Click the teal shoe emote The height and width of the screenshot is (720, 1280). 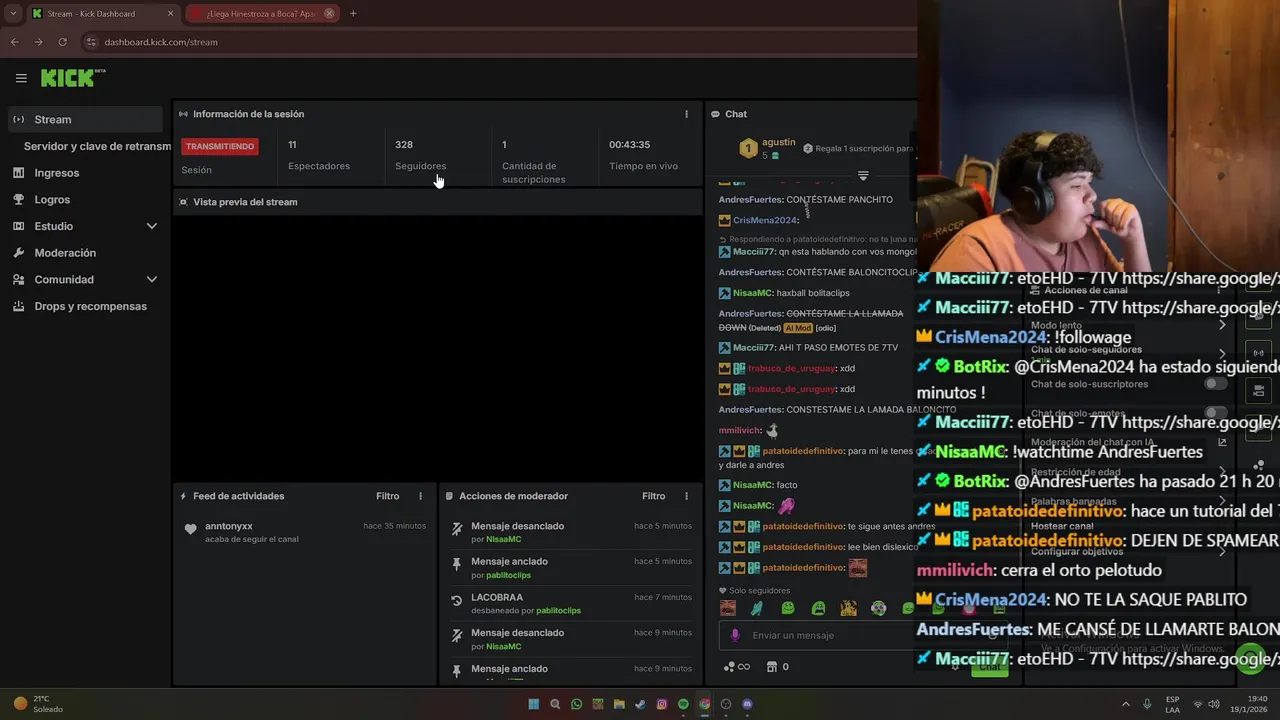[758, 608]
